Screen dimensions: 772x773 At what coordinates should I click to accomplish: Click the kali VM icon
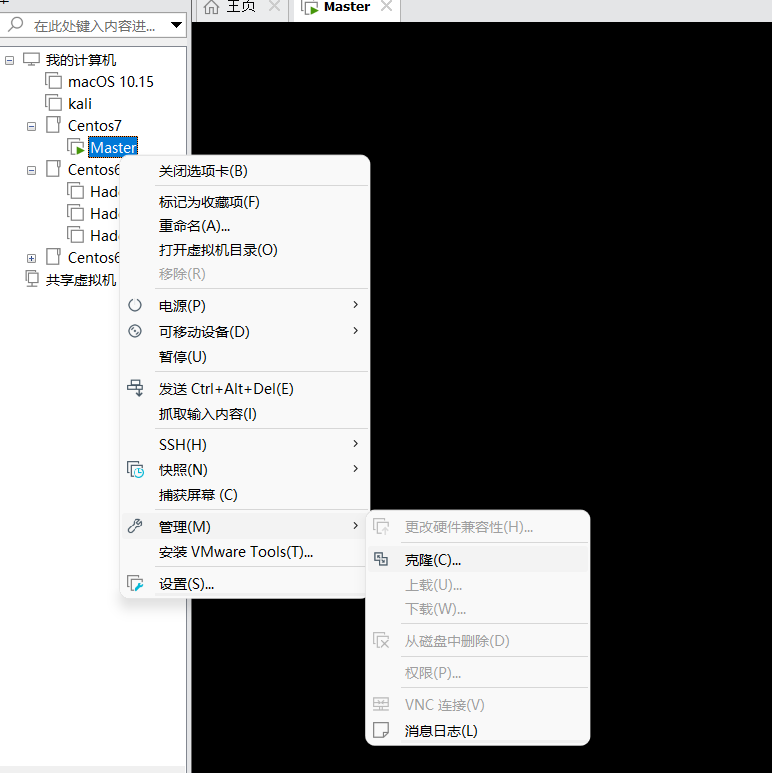(x=53, y=103)
